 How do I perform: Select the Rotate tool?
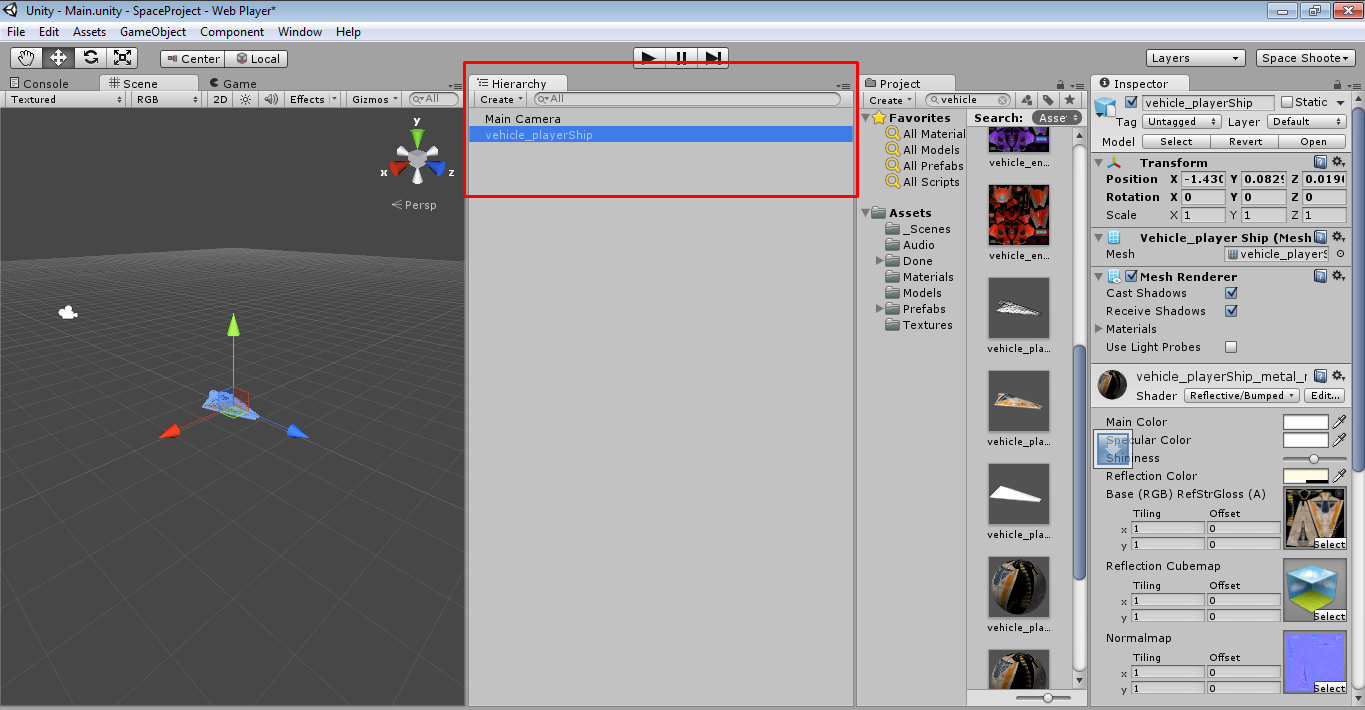[90, 58]
